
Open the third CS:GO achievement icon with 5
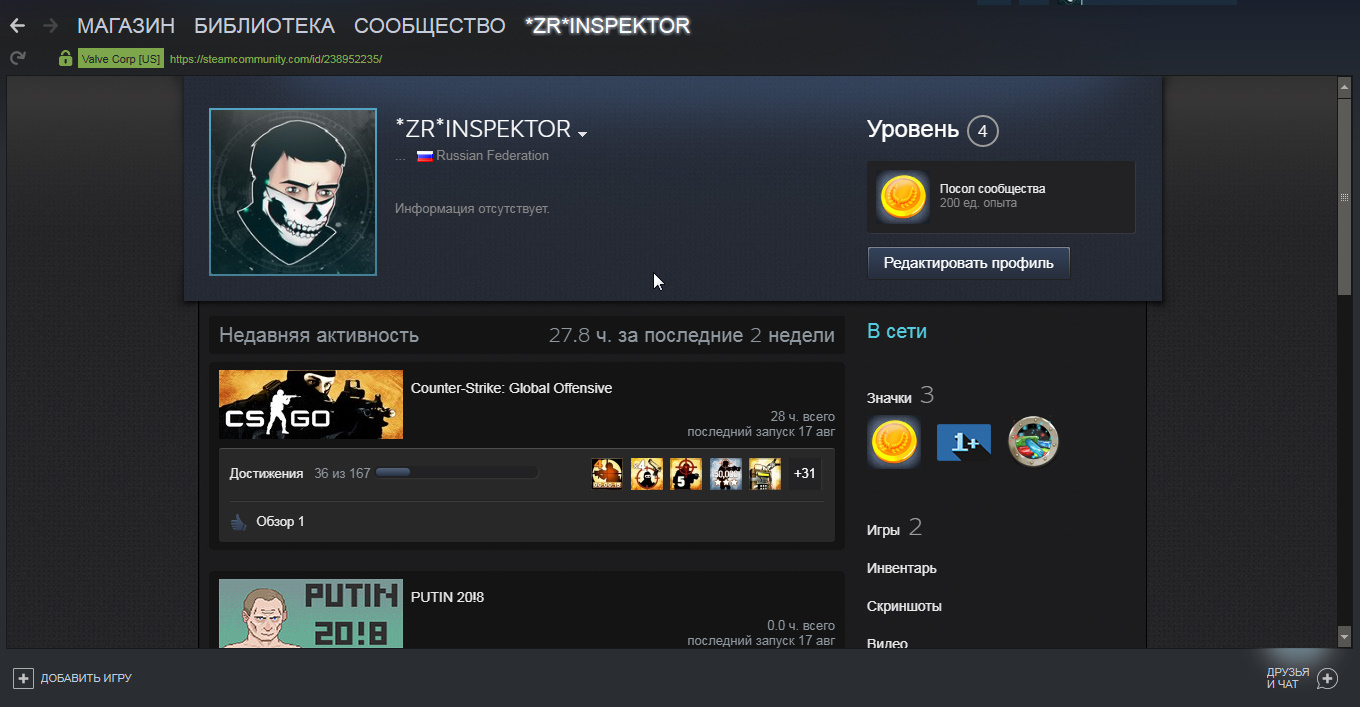pos(686,474)
